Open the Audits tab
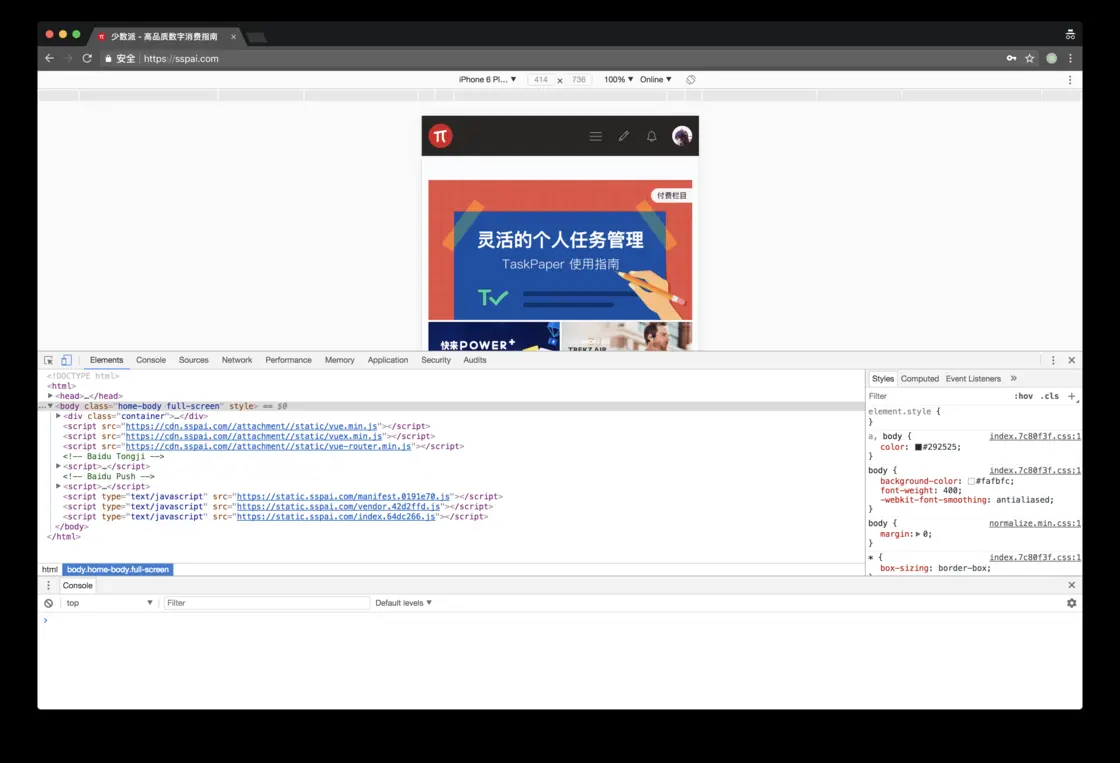The image size is (1120, 763). click(x=475, y=360)
